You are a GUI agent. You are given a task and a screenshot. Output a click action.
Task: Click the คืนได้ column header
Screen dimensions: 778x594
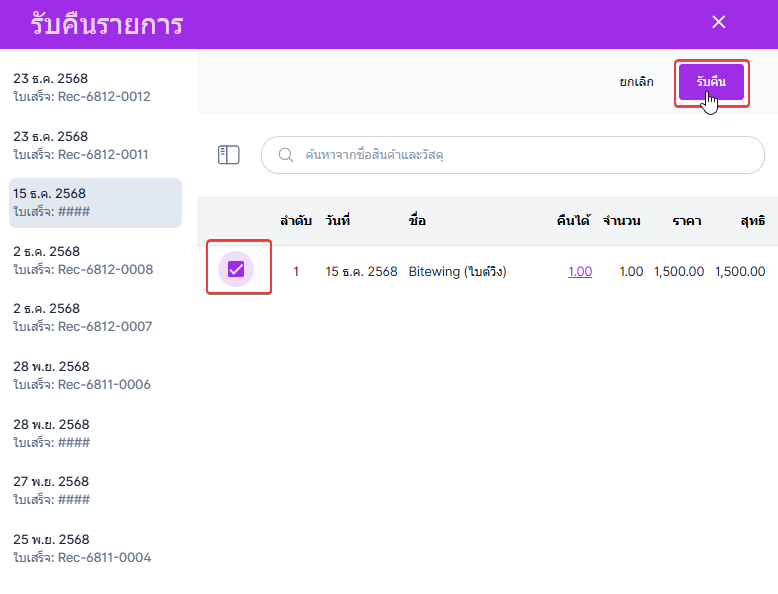click(x=574, y=220)
